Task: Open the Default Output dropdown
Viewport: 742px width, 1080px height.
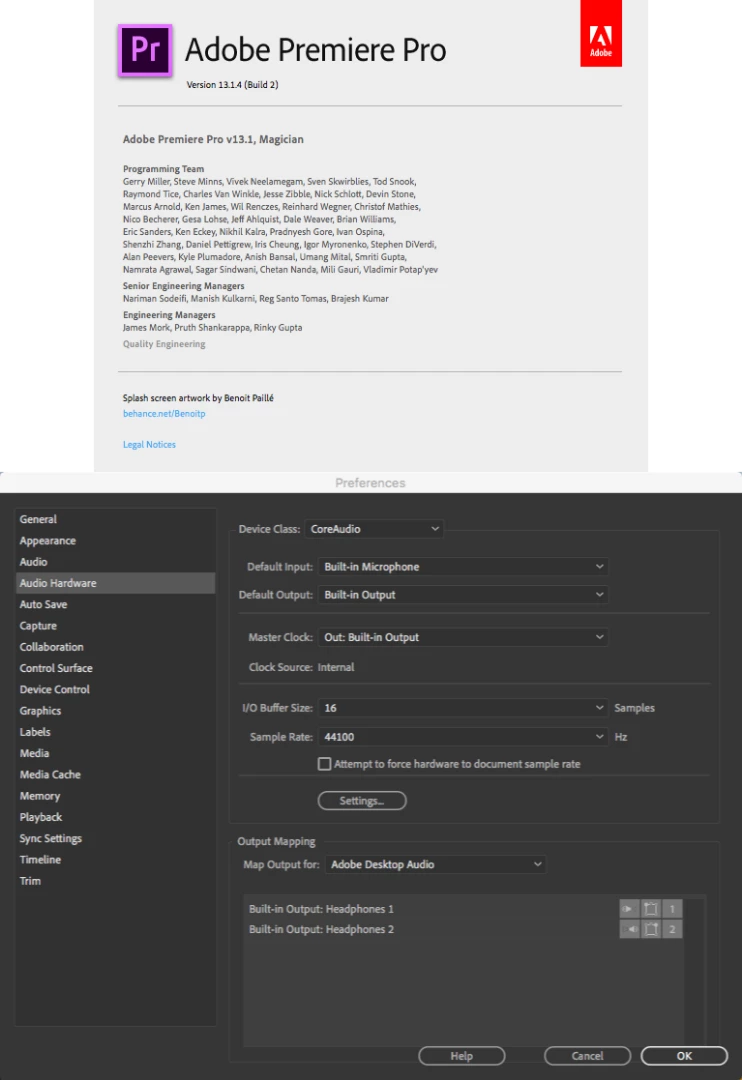Action: tap(463, 595)
